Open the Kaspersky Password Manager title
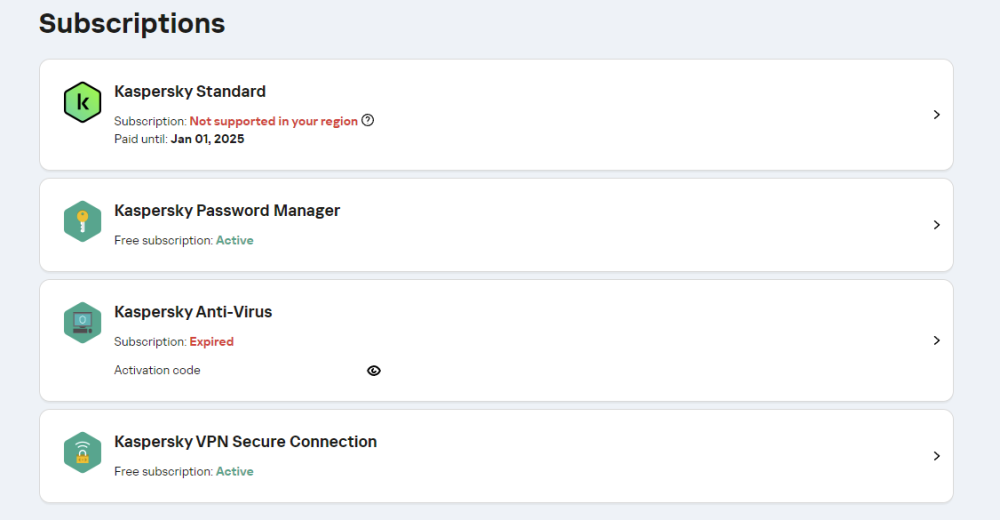 click(227, 211)
